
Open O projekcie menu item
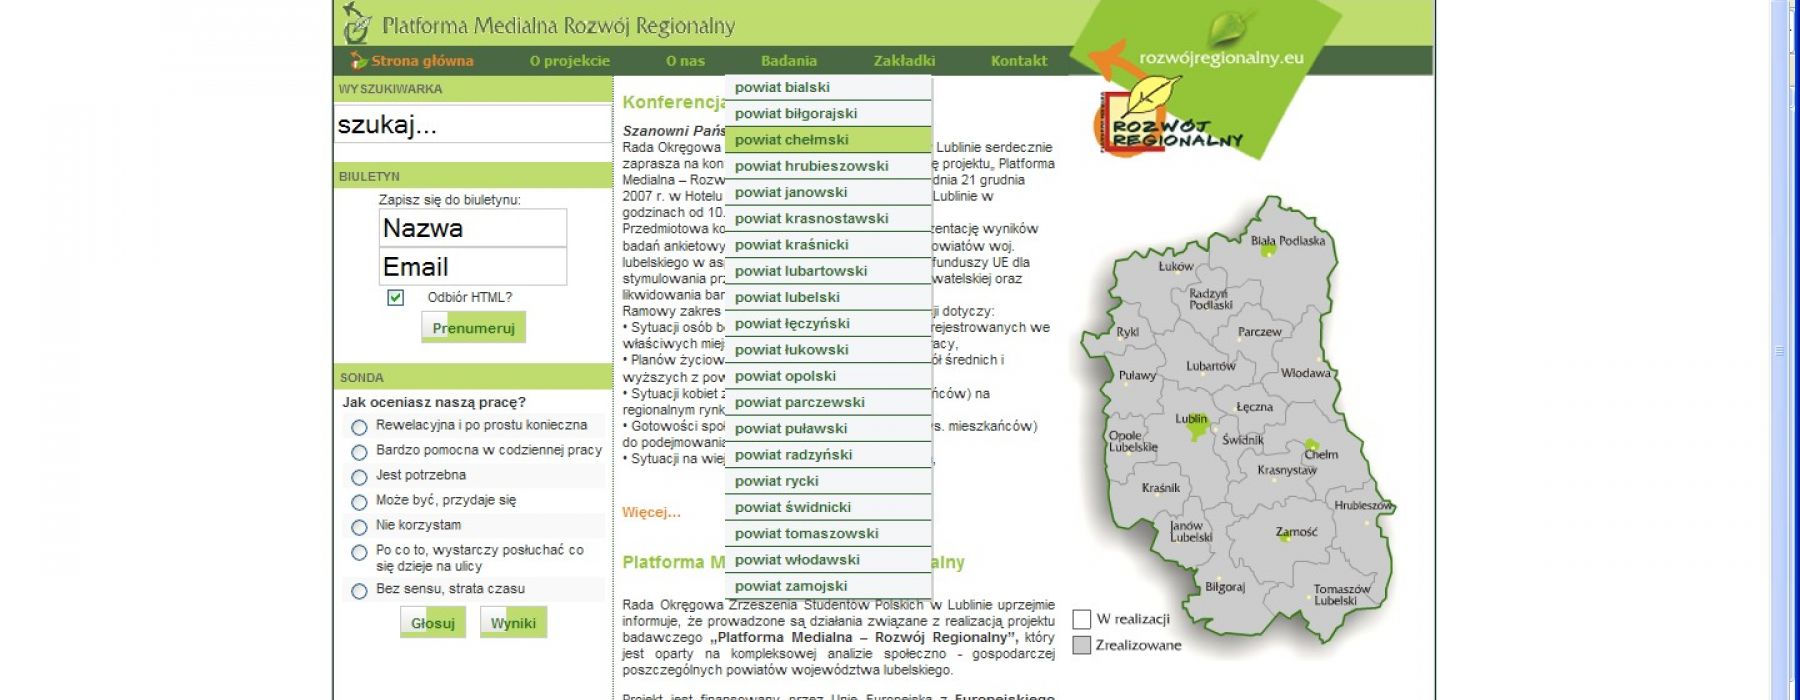[570, 61]
